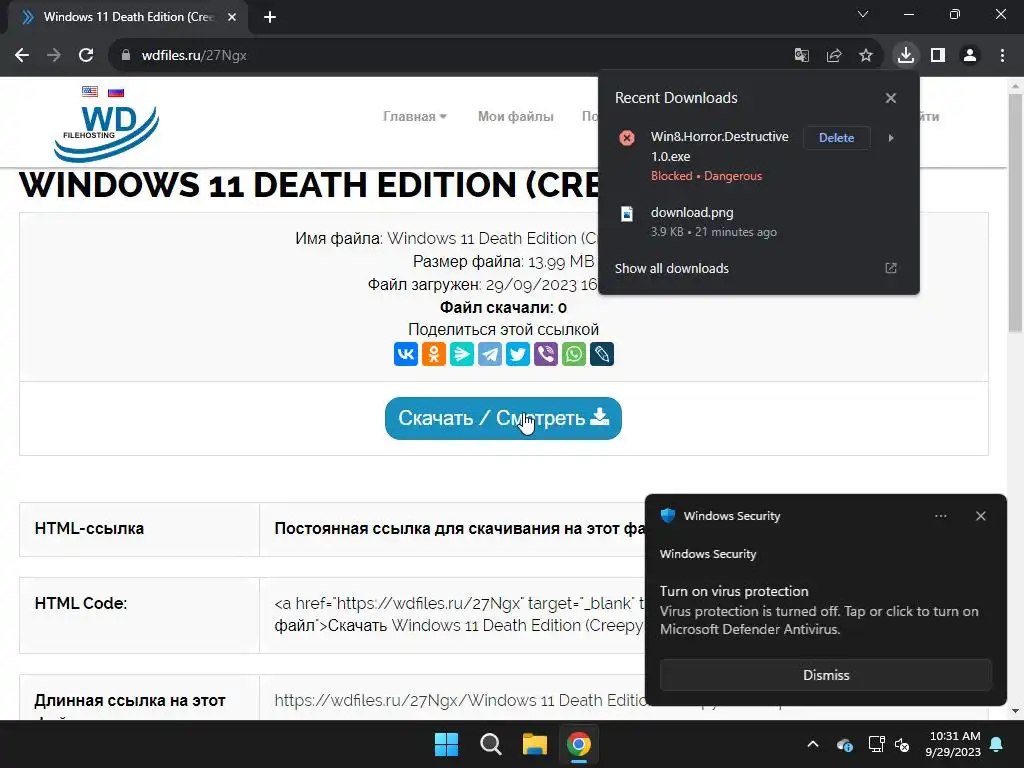Open volume muted tray icon
The height and width of the screenshot is (768, 1024).
coord(903,744)
